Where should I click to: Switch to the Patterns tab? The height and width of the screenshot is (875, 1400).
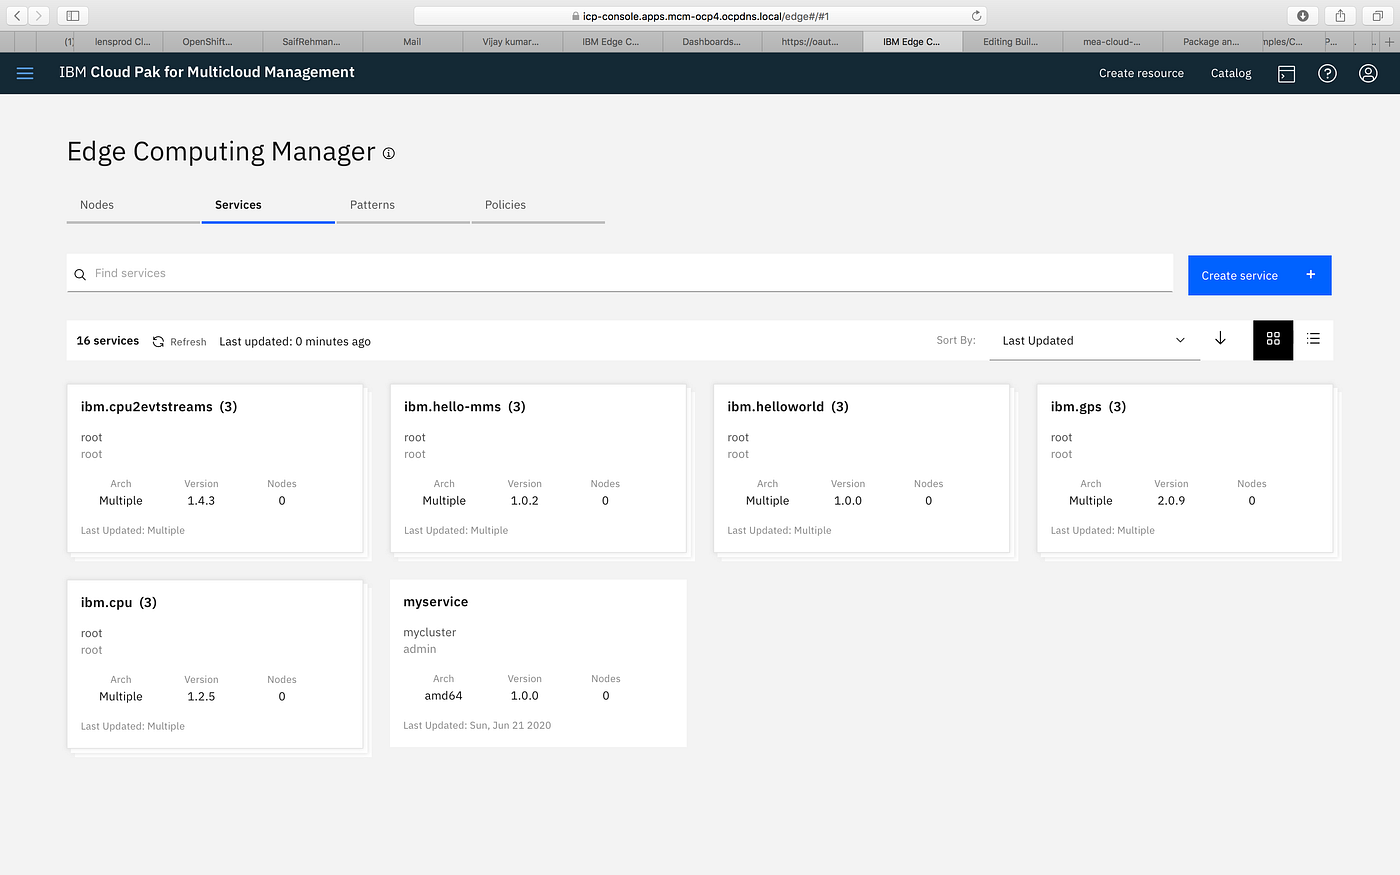point(372,204)
